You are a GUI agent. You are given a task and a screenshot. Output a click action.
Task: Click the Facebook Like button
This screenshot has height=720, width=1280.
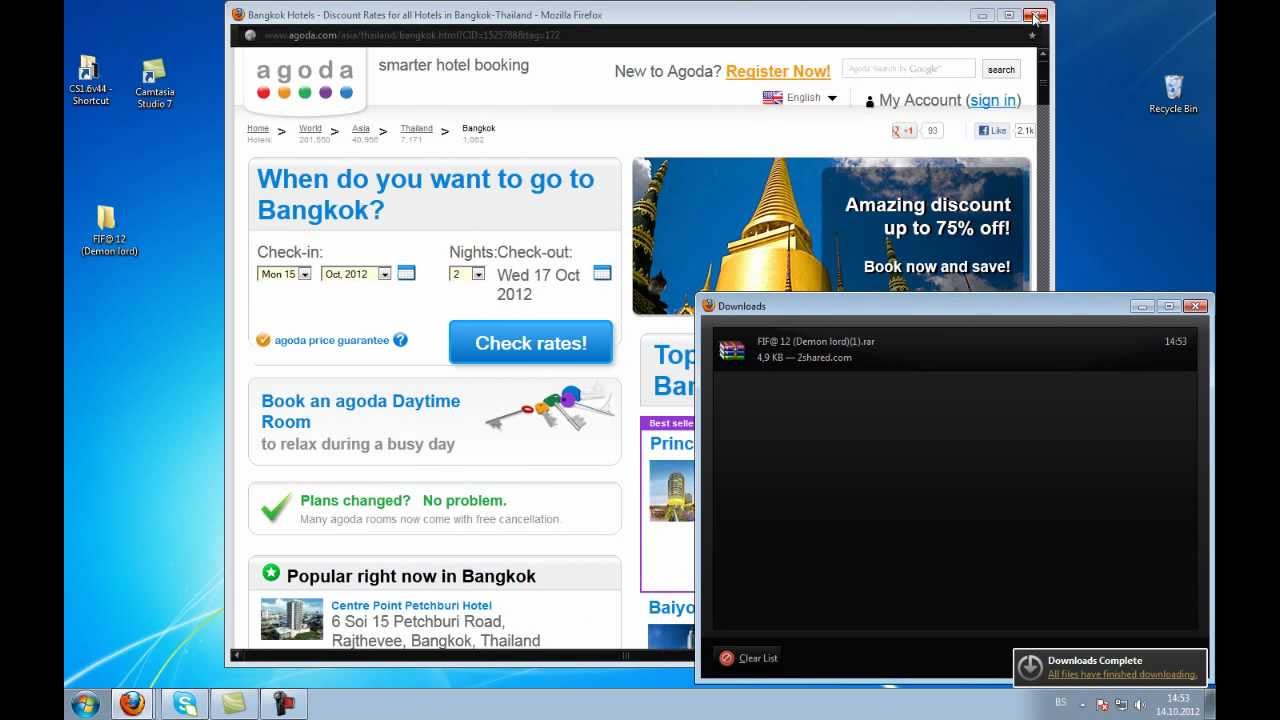[x=993, y=131]
